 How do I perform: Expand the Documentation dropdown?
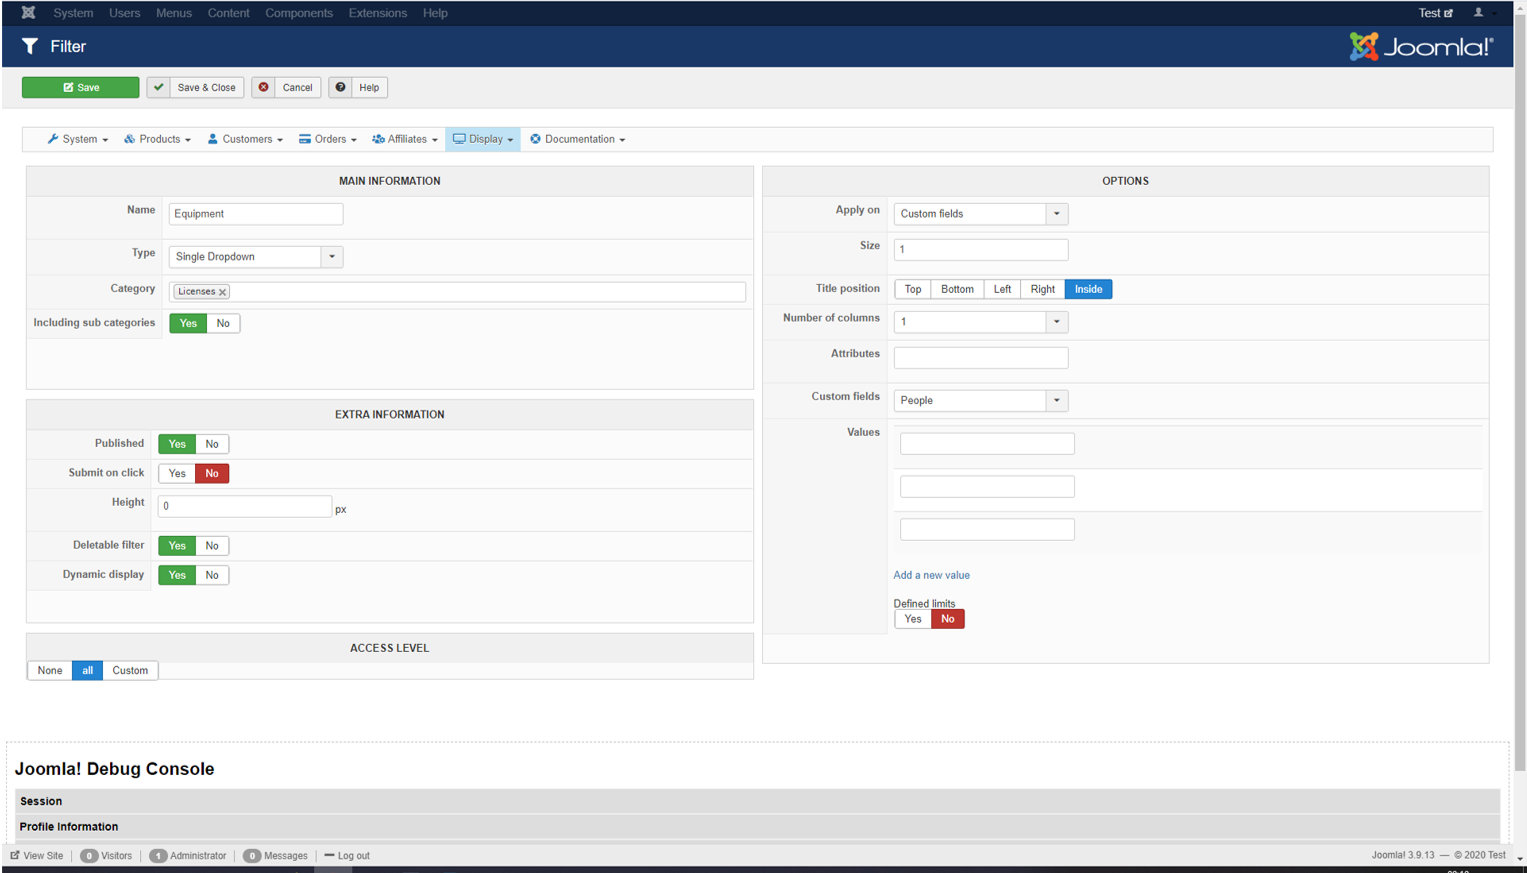click(578, 139)
